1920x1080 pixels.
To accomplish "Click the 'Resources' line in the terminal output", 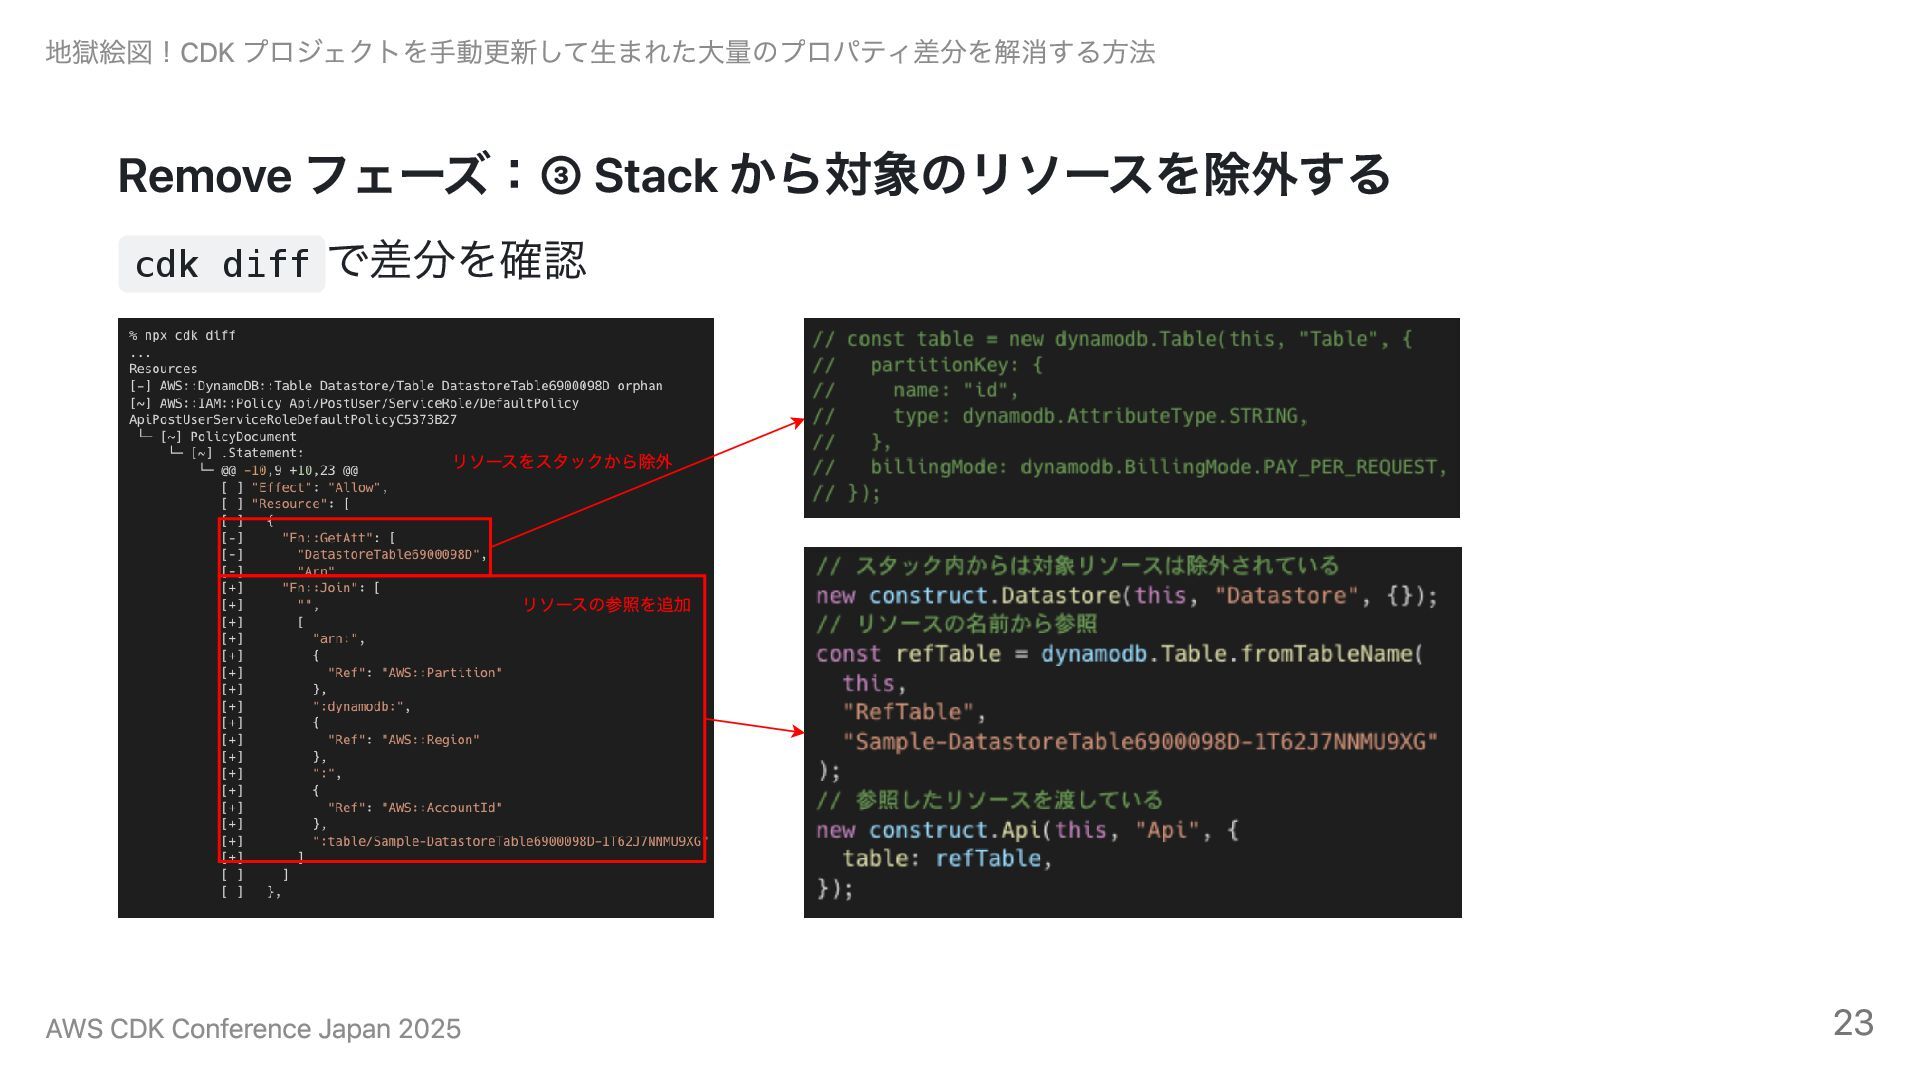I will [x=163, y=369].
